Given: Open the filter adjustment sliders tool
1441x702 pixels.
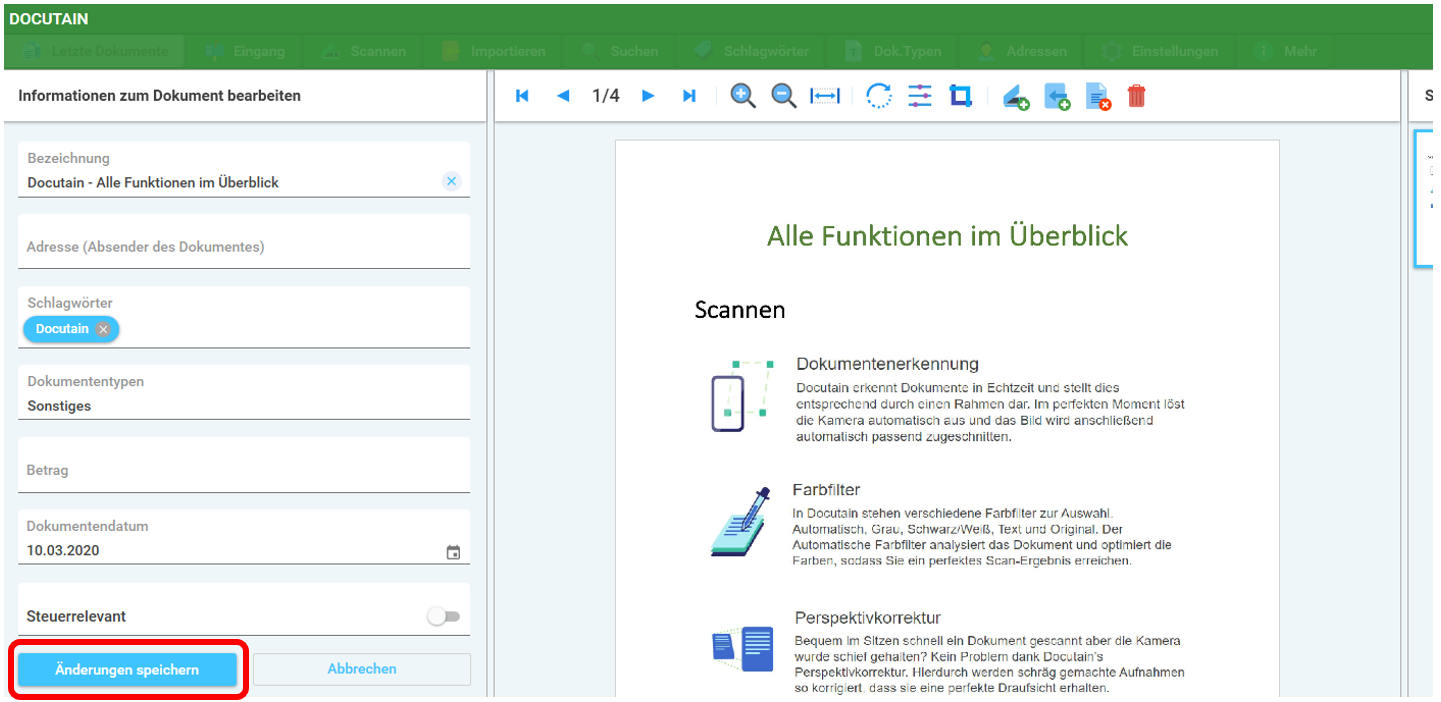Looking at the screenshot, I should point(920,96).
